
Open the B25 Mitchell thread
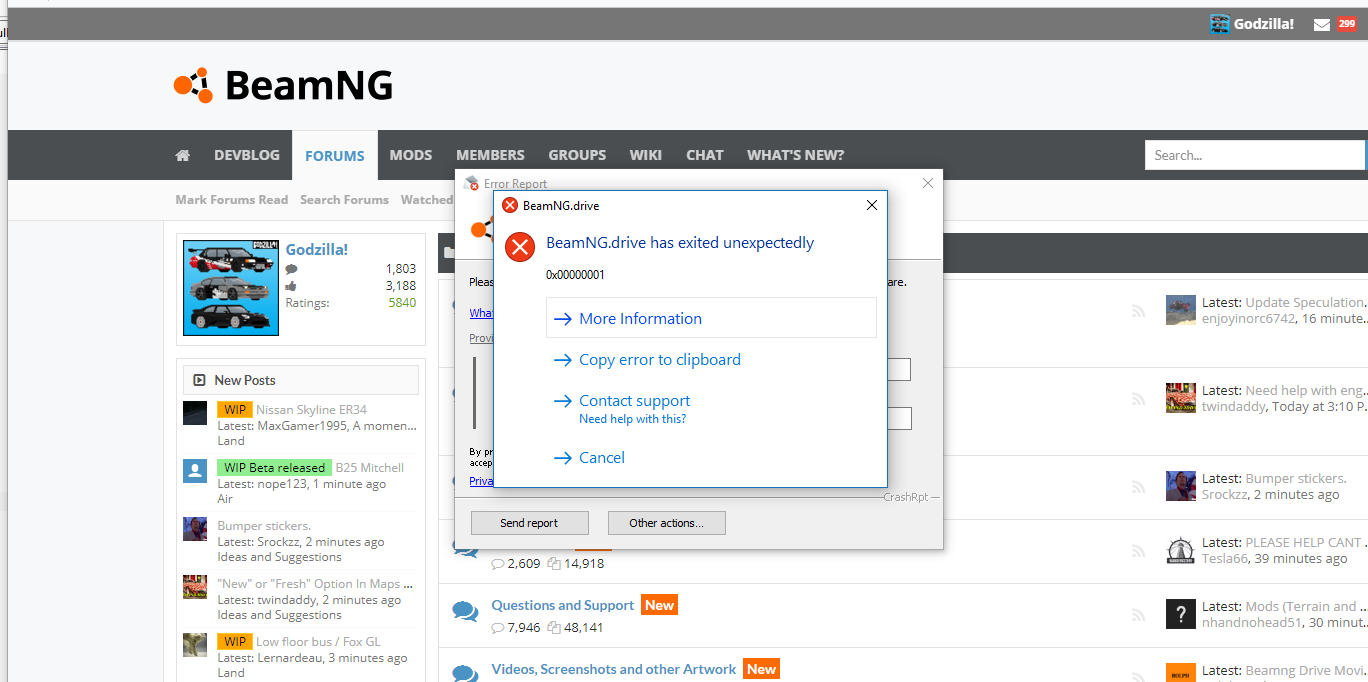tap(370, 467)
